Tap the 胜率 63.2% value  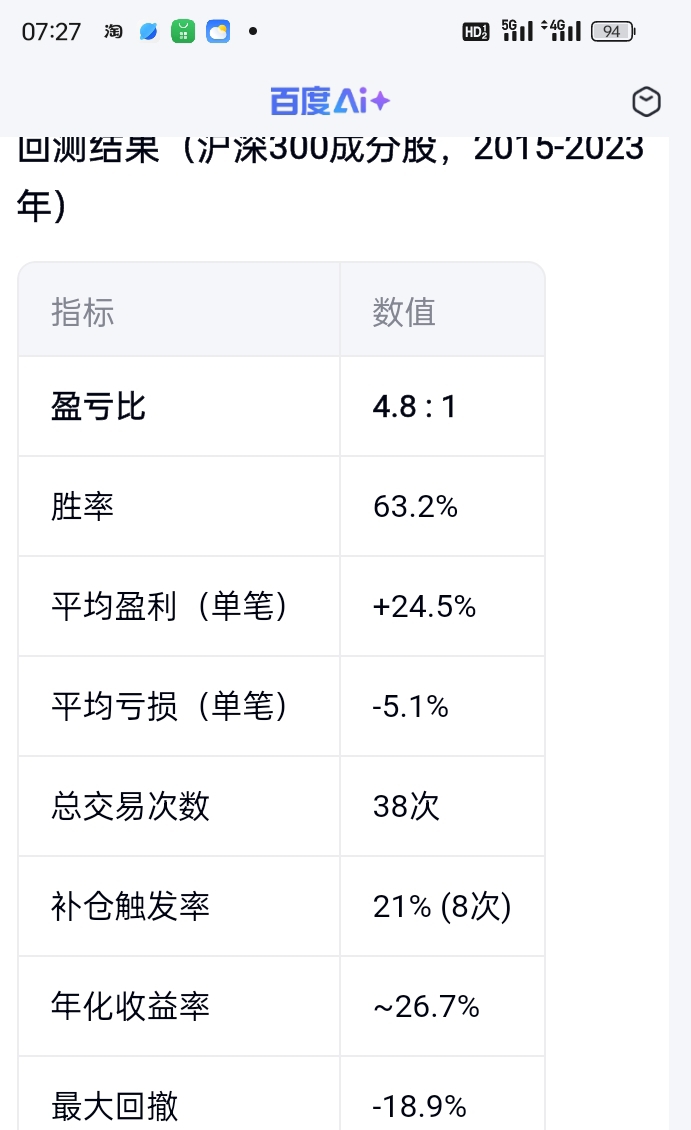(x=415, y=507)
